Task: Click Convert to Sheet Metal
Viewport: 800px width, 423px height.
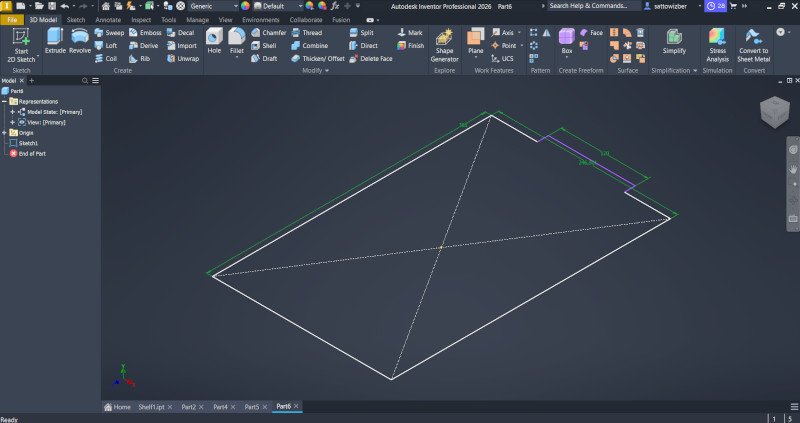Action: tap(754, 45)
